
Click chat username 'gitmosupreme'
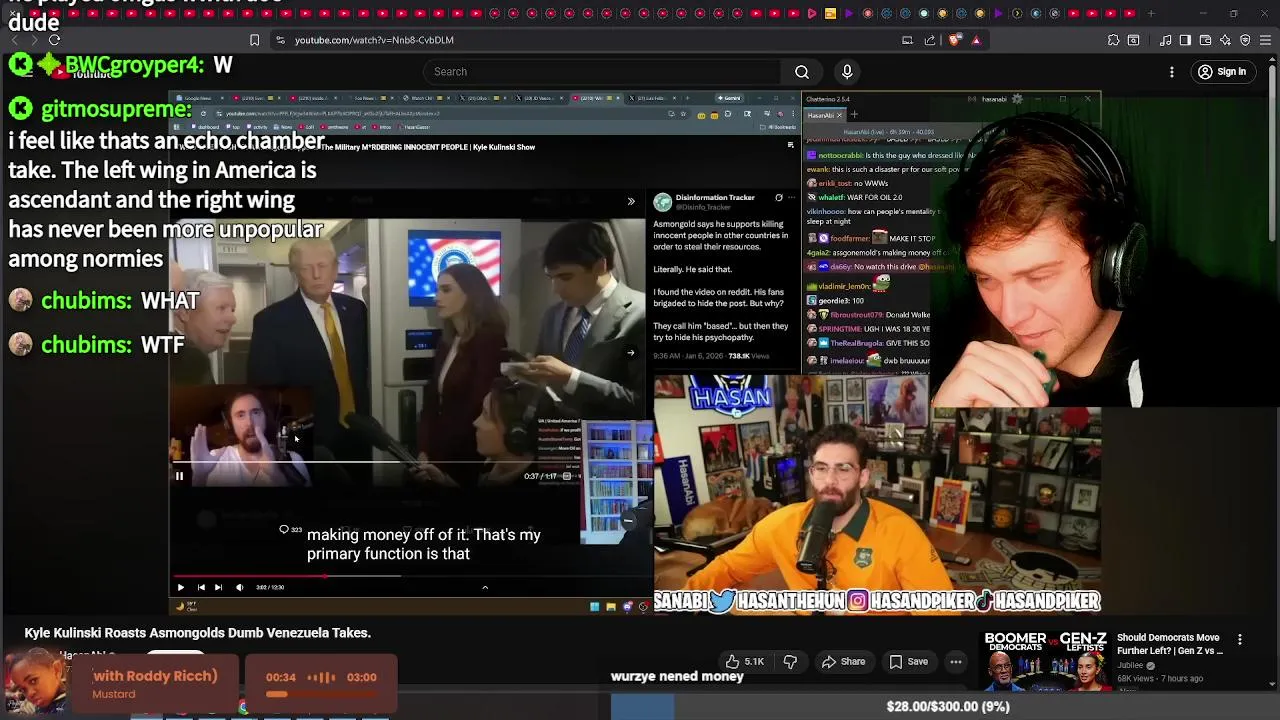(x=116, y=109)
